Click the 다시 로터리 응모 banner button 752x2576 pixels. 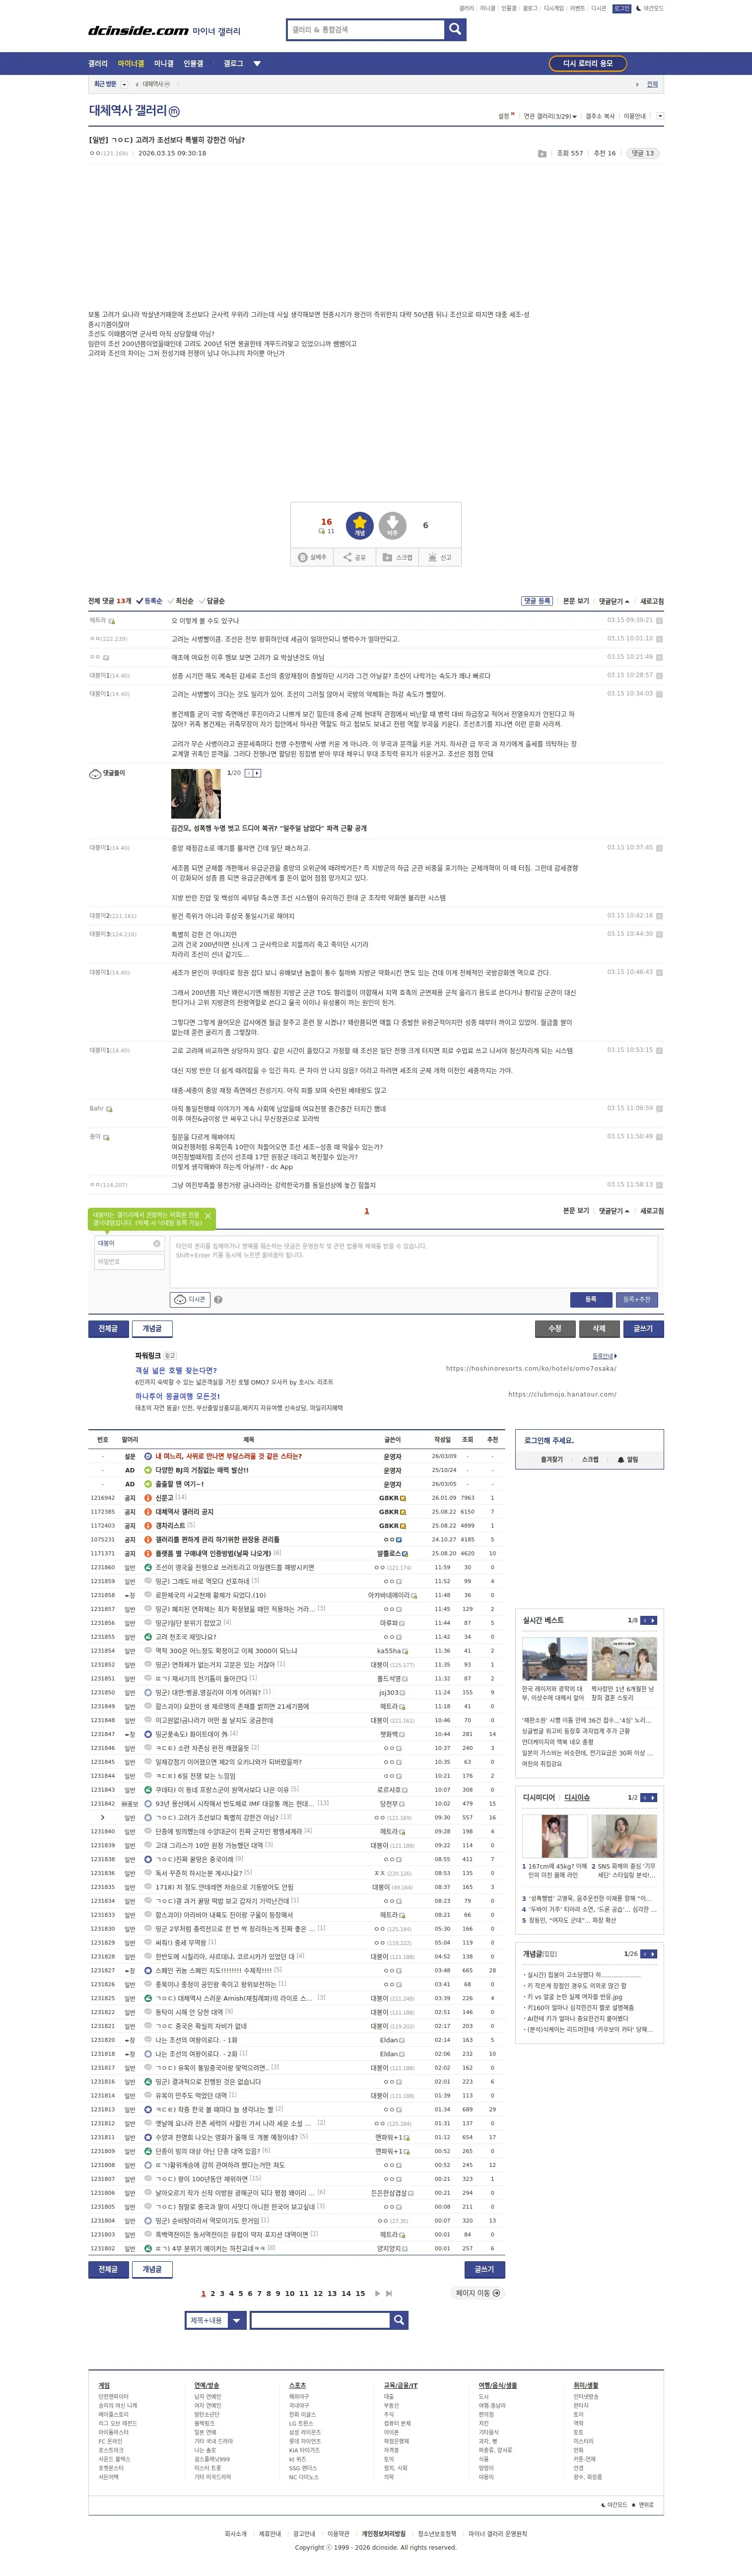tap(588, 63)
